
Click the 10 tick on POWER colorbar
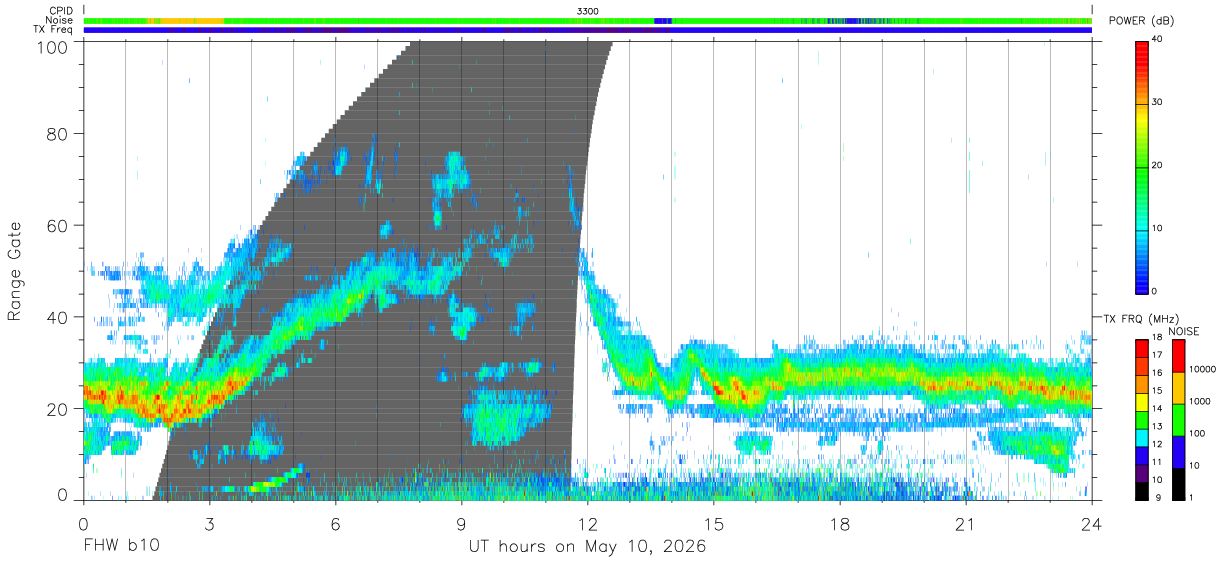click(1158, 229)
